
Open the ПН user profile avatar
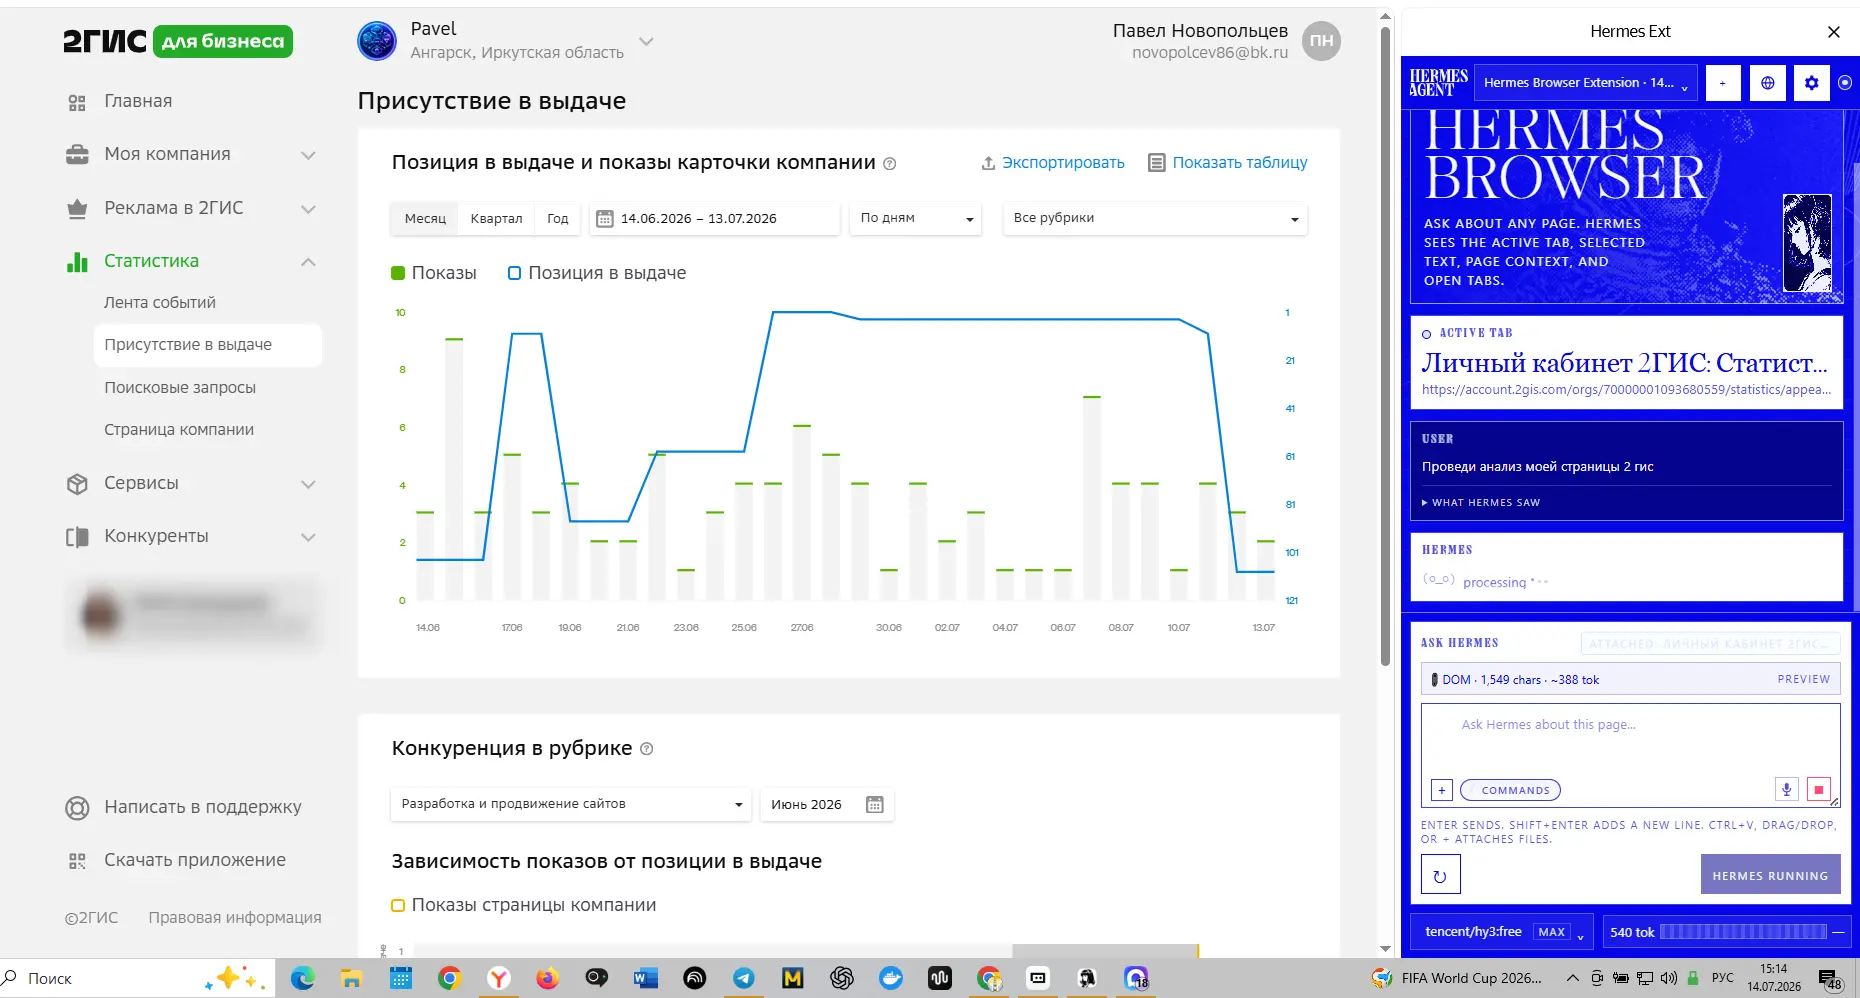tap(1321, 41)
